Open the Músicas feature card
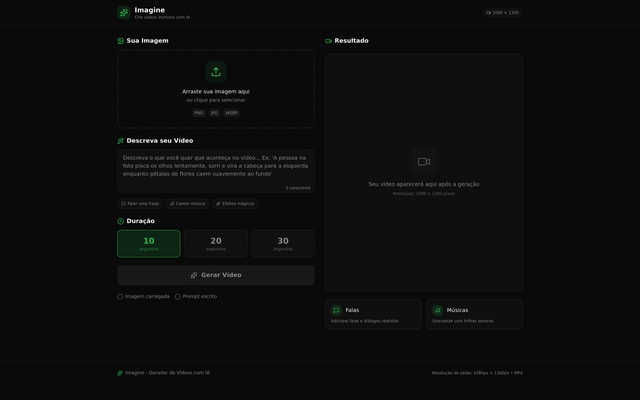This screenshot has width=640, height=400. (x=475, y=314)
